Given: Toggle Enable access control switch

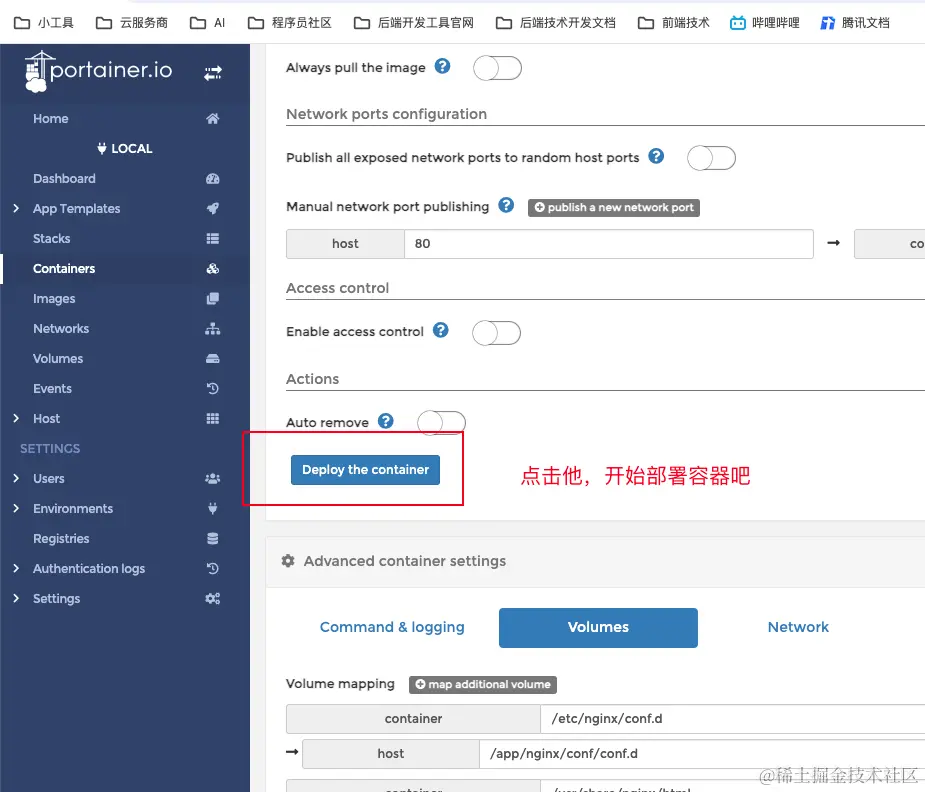Looking at the screenshot, I should (496, 333).
